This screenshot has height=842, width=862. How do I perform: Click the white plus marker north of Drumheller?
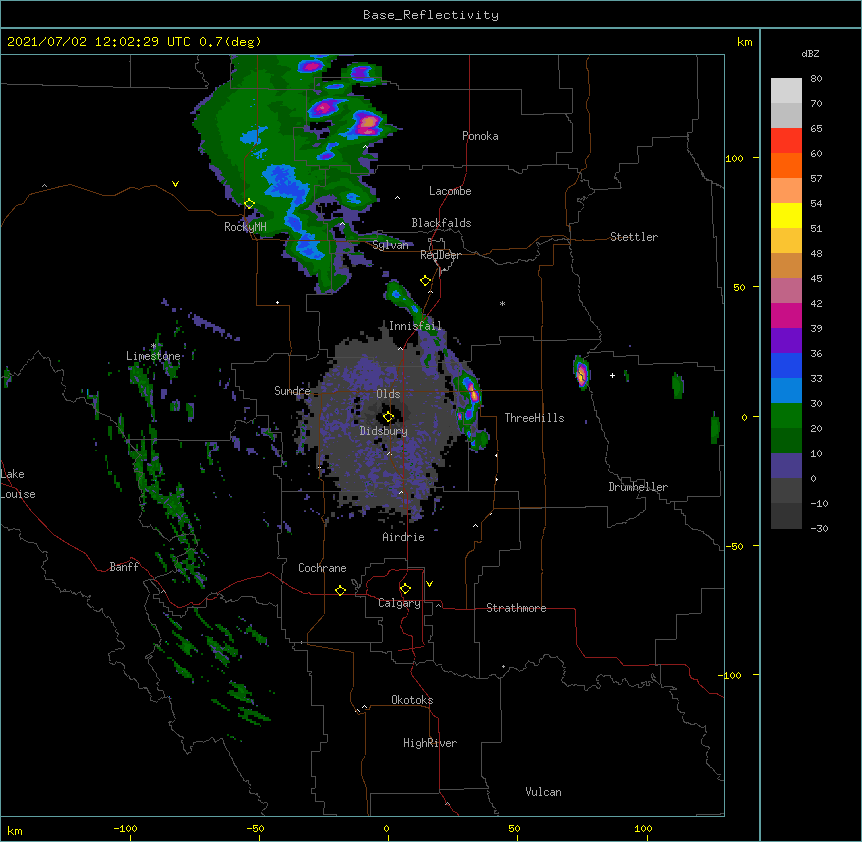(612, 375)
